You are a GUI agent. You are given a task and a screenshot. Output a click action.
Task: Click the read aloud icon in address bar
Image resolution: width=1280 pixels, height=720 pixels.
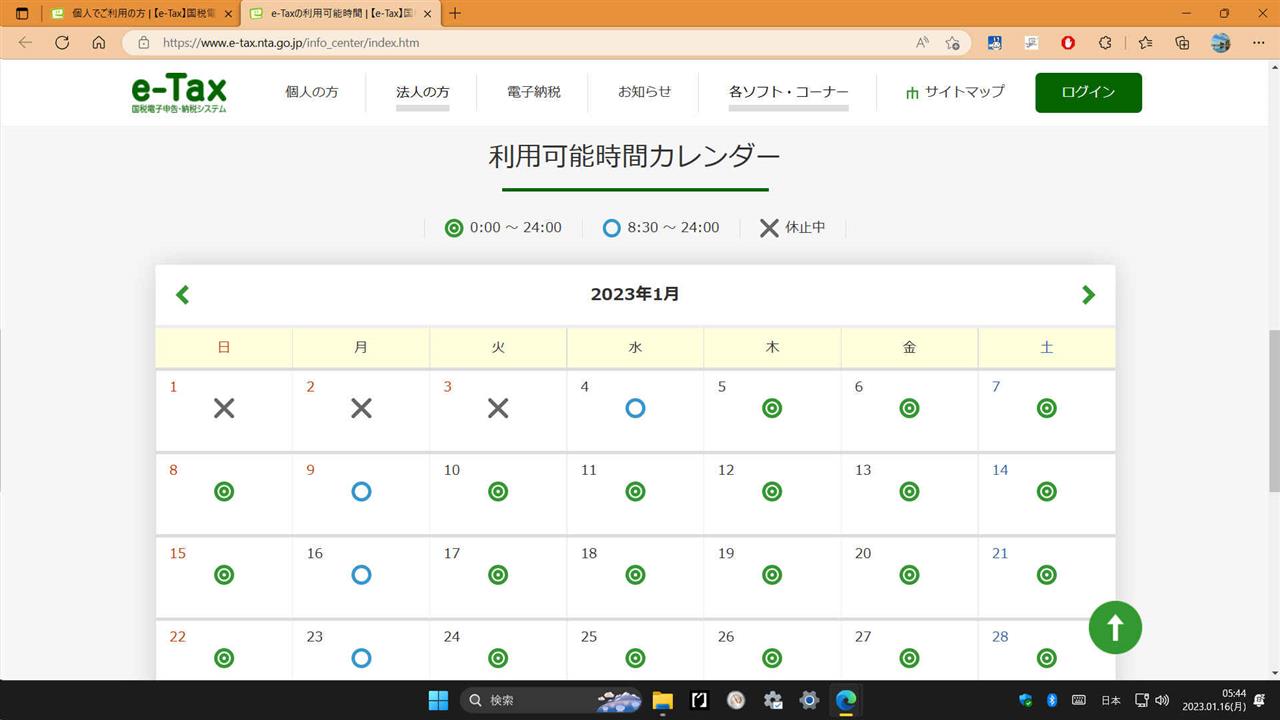pos(922,43)
